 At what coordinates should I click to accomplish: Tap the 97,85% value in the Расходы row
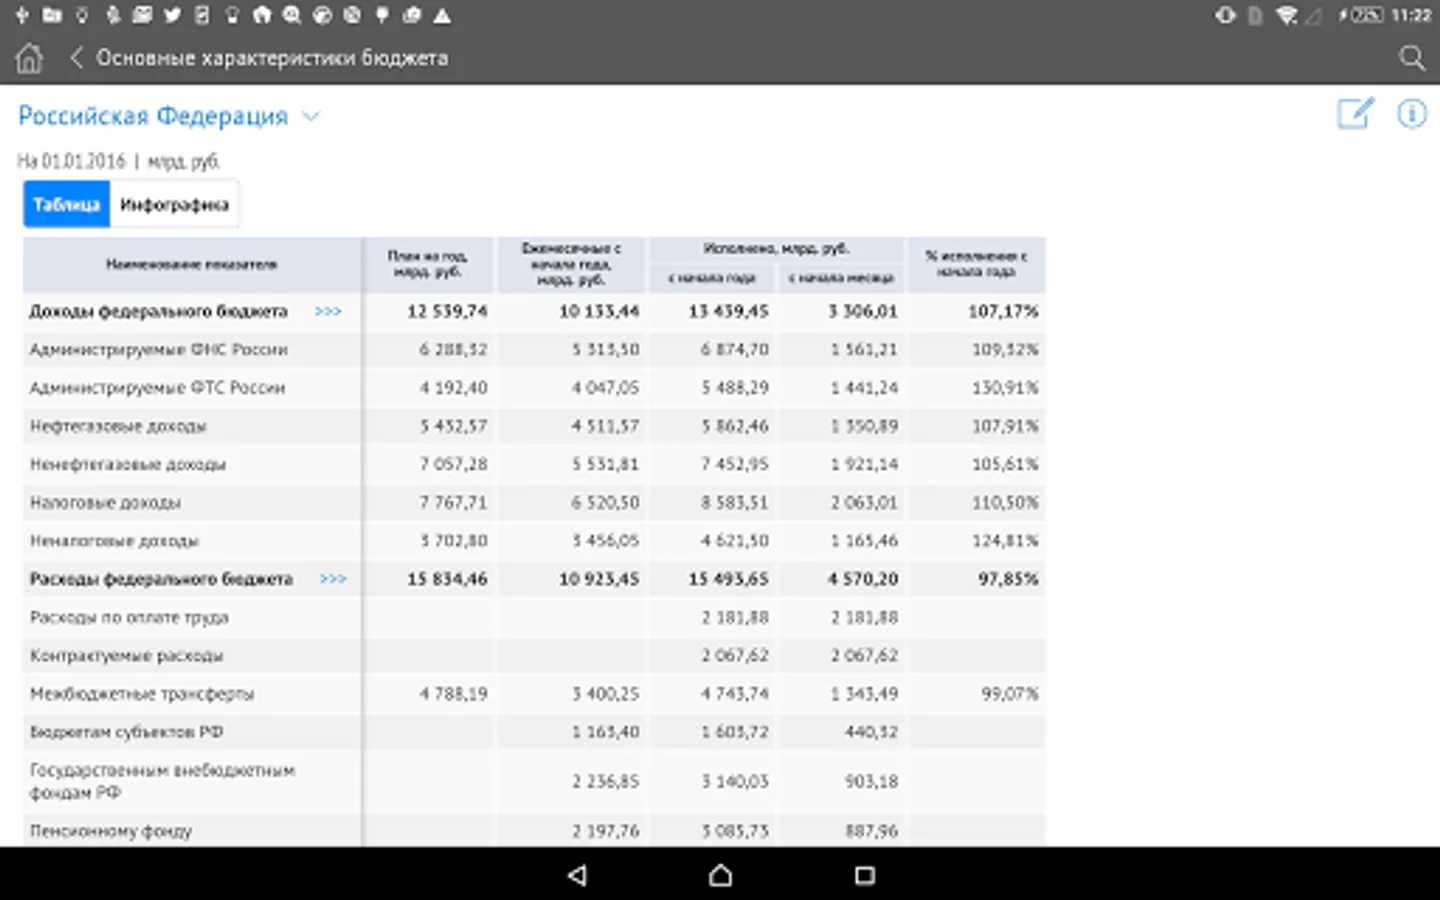[x=1008, y=579]
